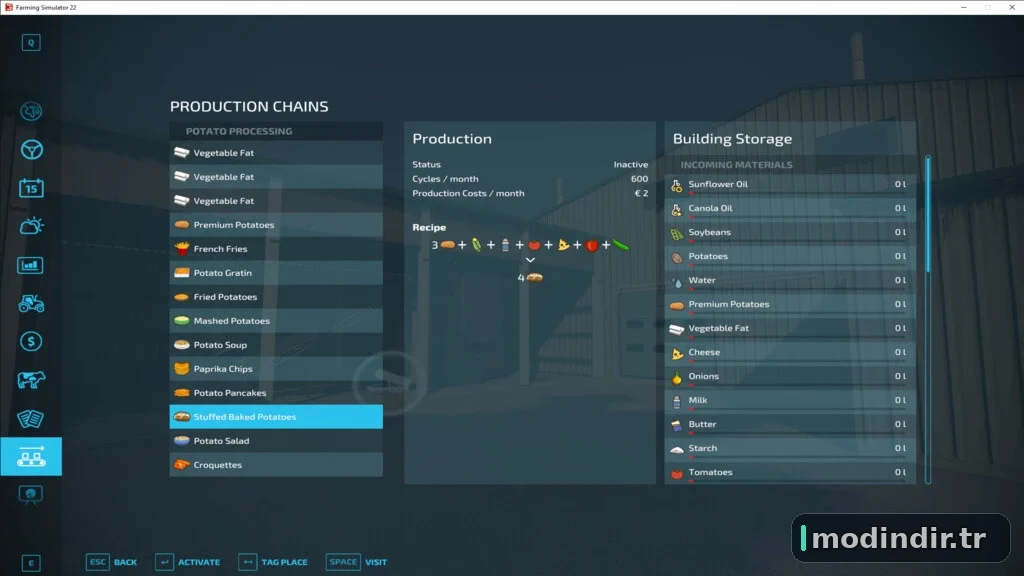Open the tractor garage sidebar icon
Image resolution: width=1024 pixels, height=576 pixels.
pyautogui.click(x=31, y=304)
